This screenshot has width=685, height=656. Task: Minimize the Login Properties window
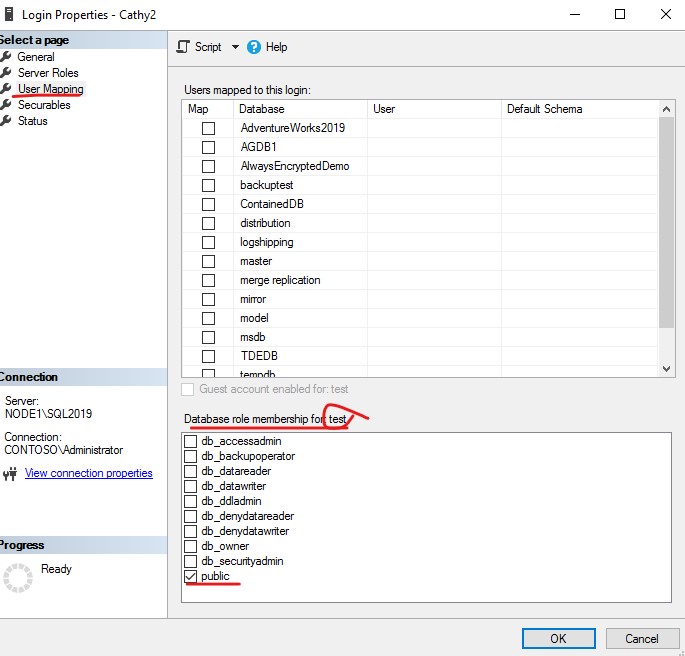pos(575,14)
